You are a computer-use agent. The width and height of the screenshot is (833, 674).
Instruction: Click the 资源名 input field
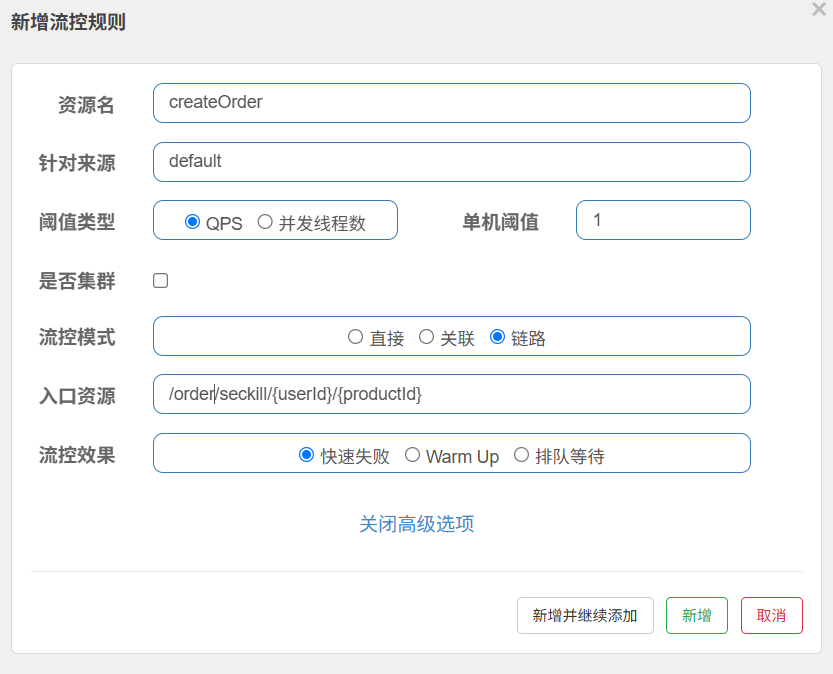tap(451, 103)
